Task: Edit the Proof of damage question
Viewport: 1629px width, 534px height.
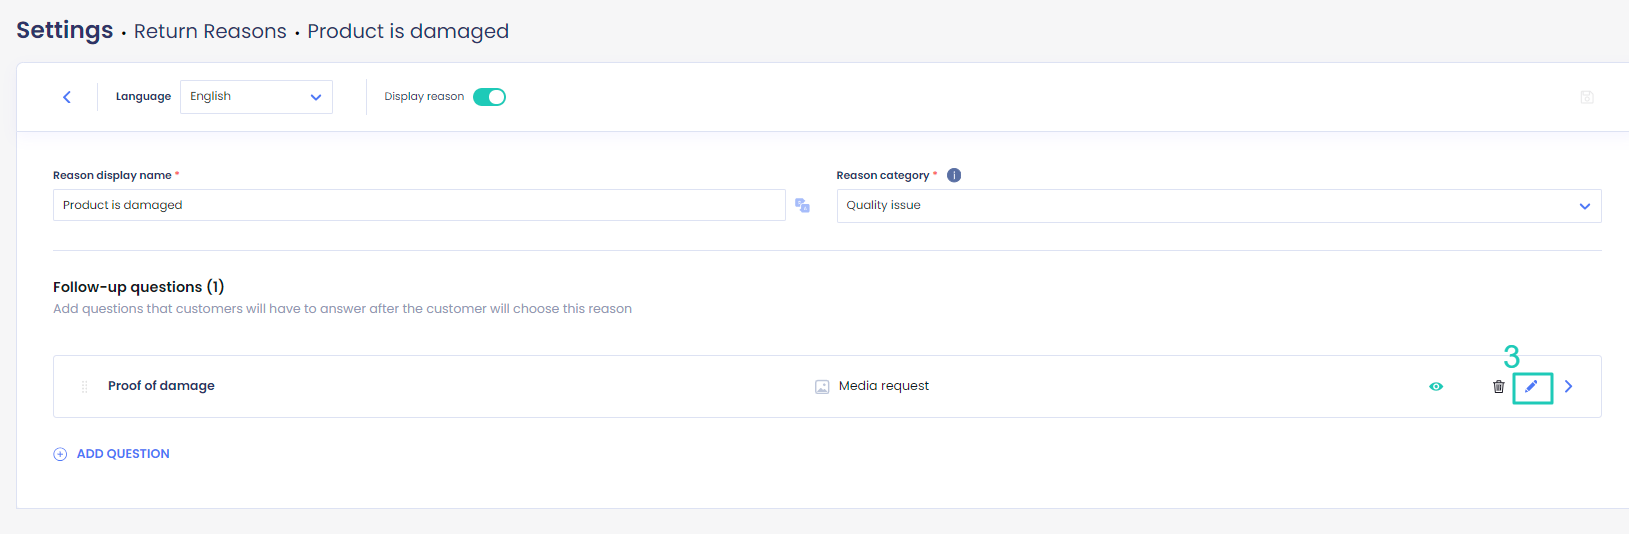Action: tap(1532, 386)
